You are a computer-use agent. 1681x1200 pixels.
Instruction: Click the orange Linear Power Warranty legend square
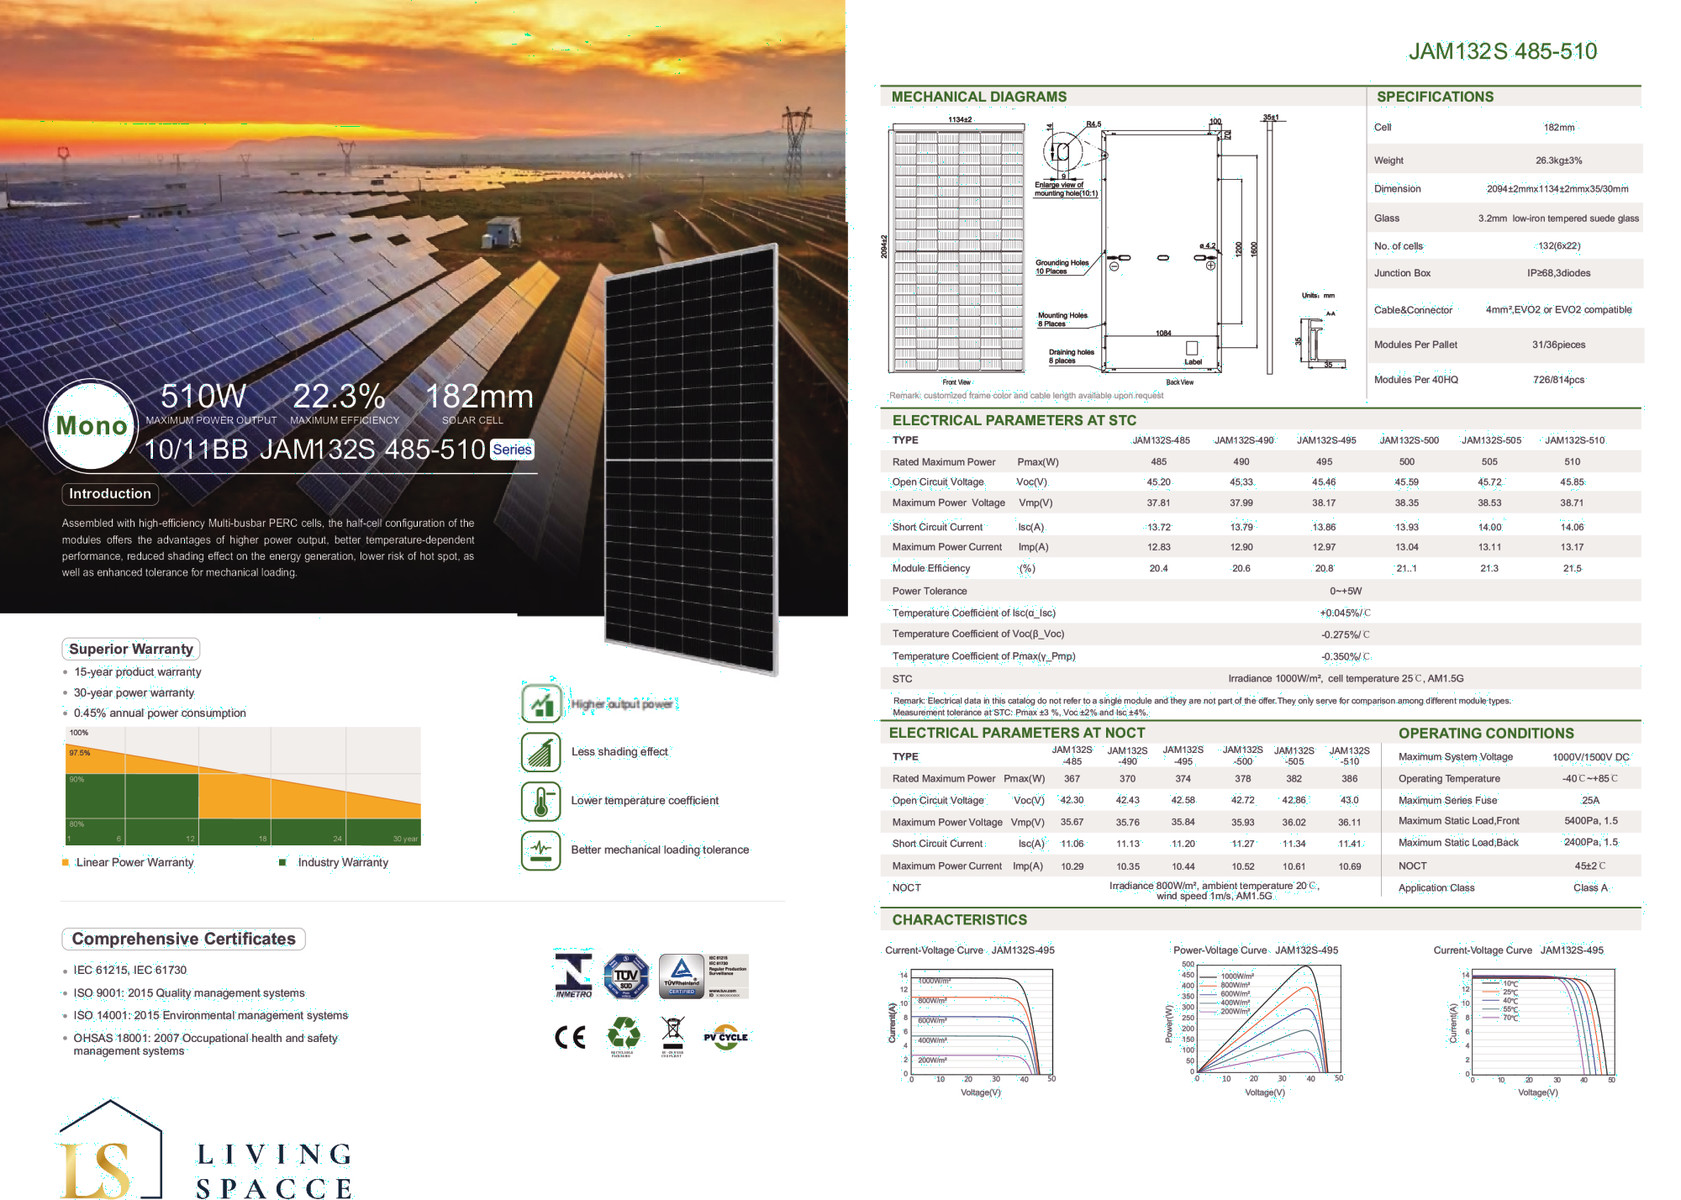(x=66, y=862)
